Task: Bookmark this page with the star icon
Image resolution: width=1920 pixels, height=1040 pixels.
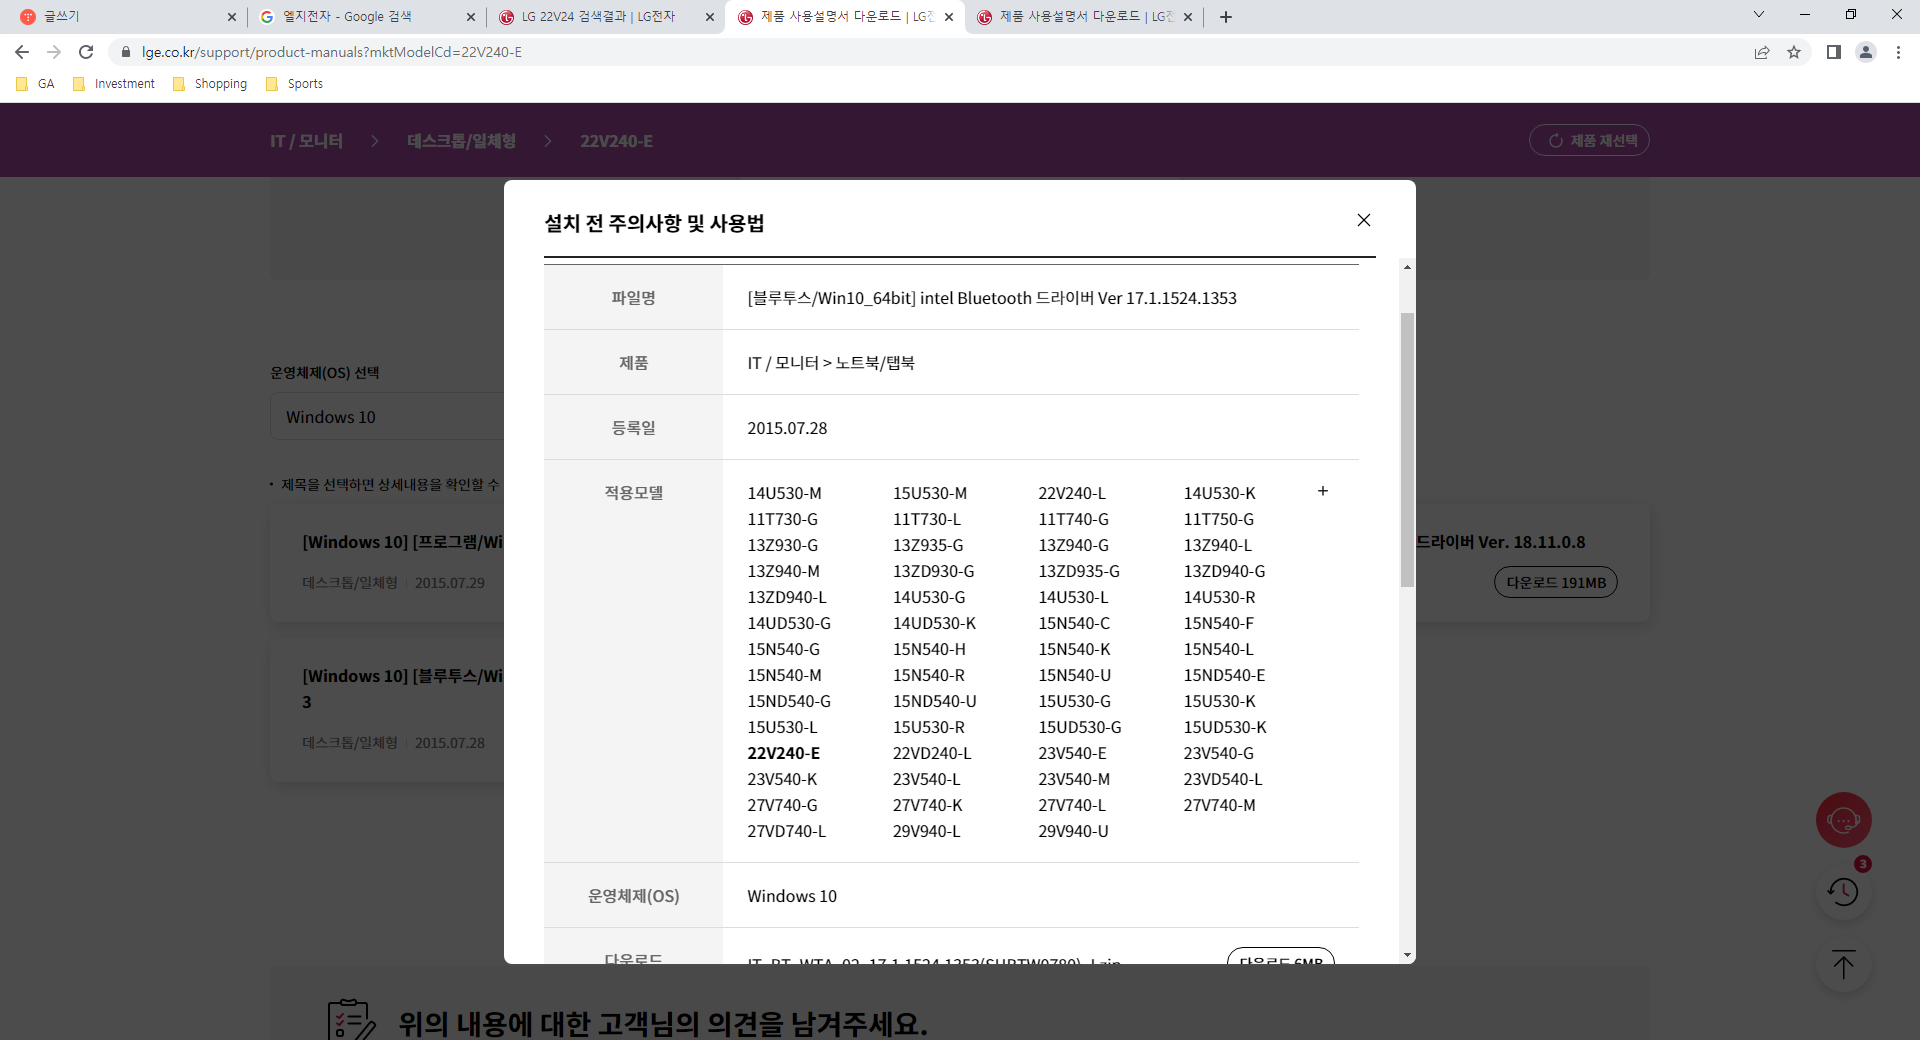Action: pyautogui.click(x=1794, y=52)
